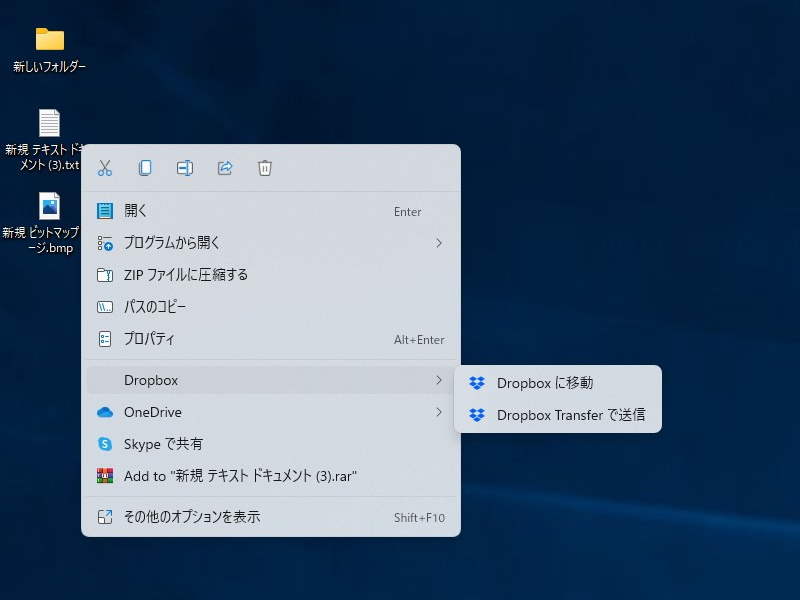Click the Delete trash icon
Screen dimensions: 800x600
(x=264, y=168)
